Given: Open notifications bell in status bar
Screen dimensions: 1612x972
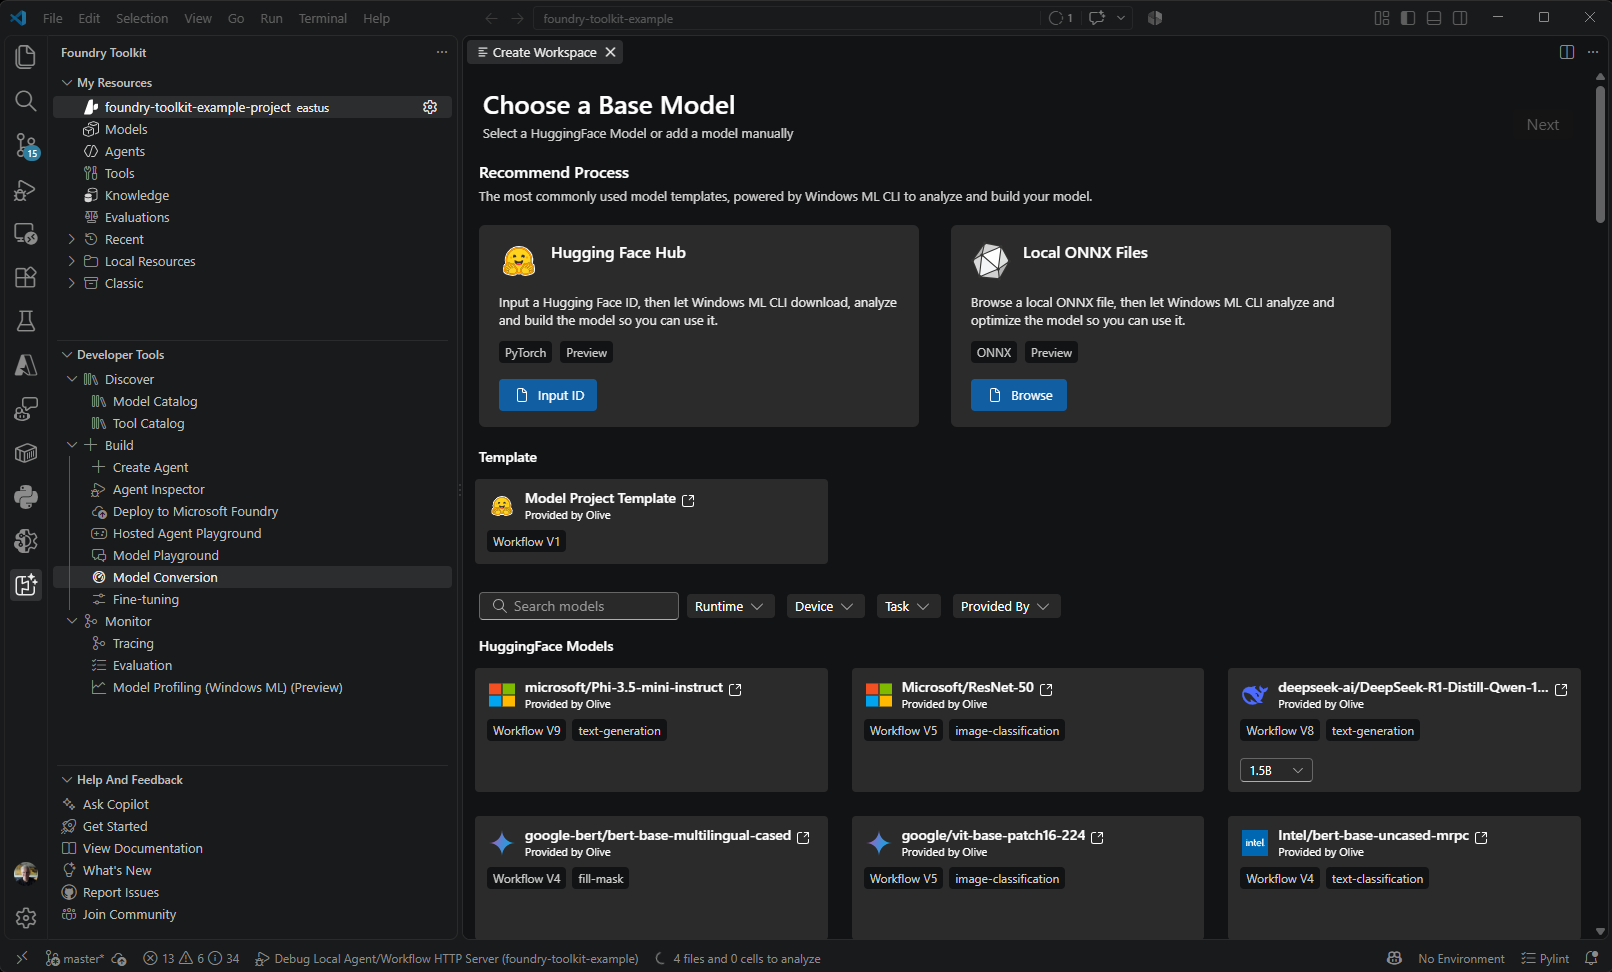Looking at the screenshot, I should click(x=1591, y=958).
